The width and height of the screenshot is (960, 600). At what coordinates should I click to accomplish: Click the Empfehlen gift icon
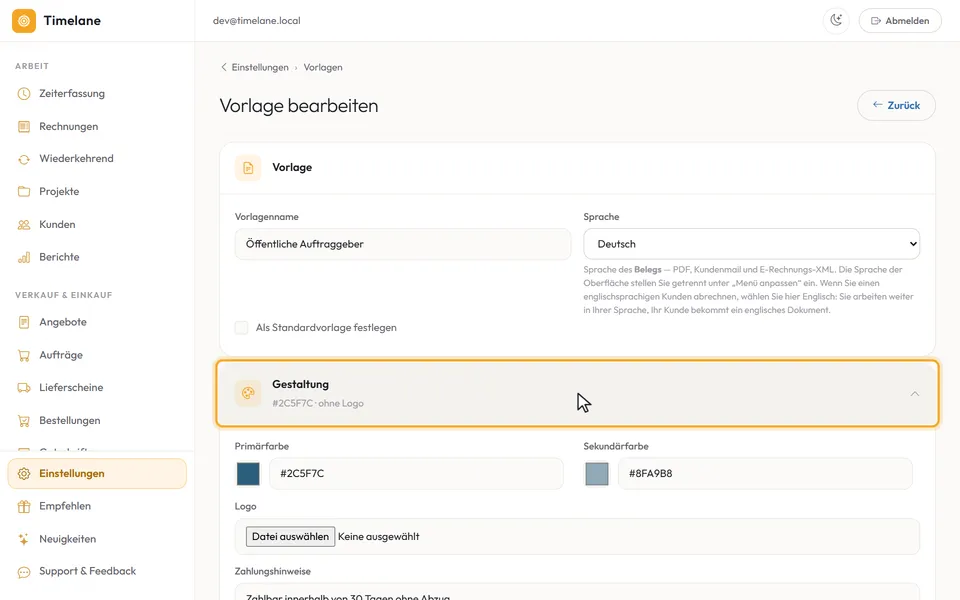(x=24, y=506)
